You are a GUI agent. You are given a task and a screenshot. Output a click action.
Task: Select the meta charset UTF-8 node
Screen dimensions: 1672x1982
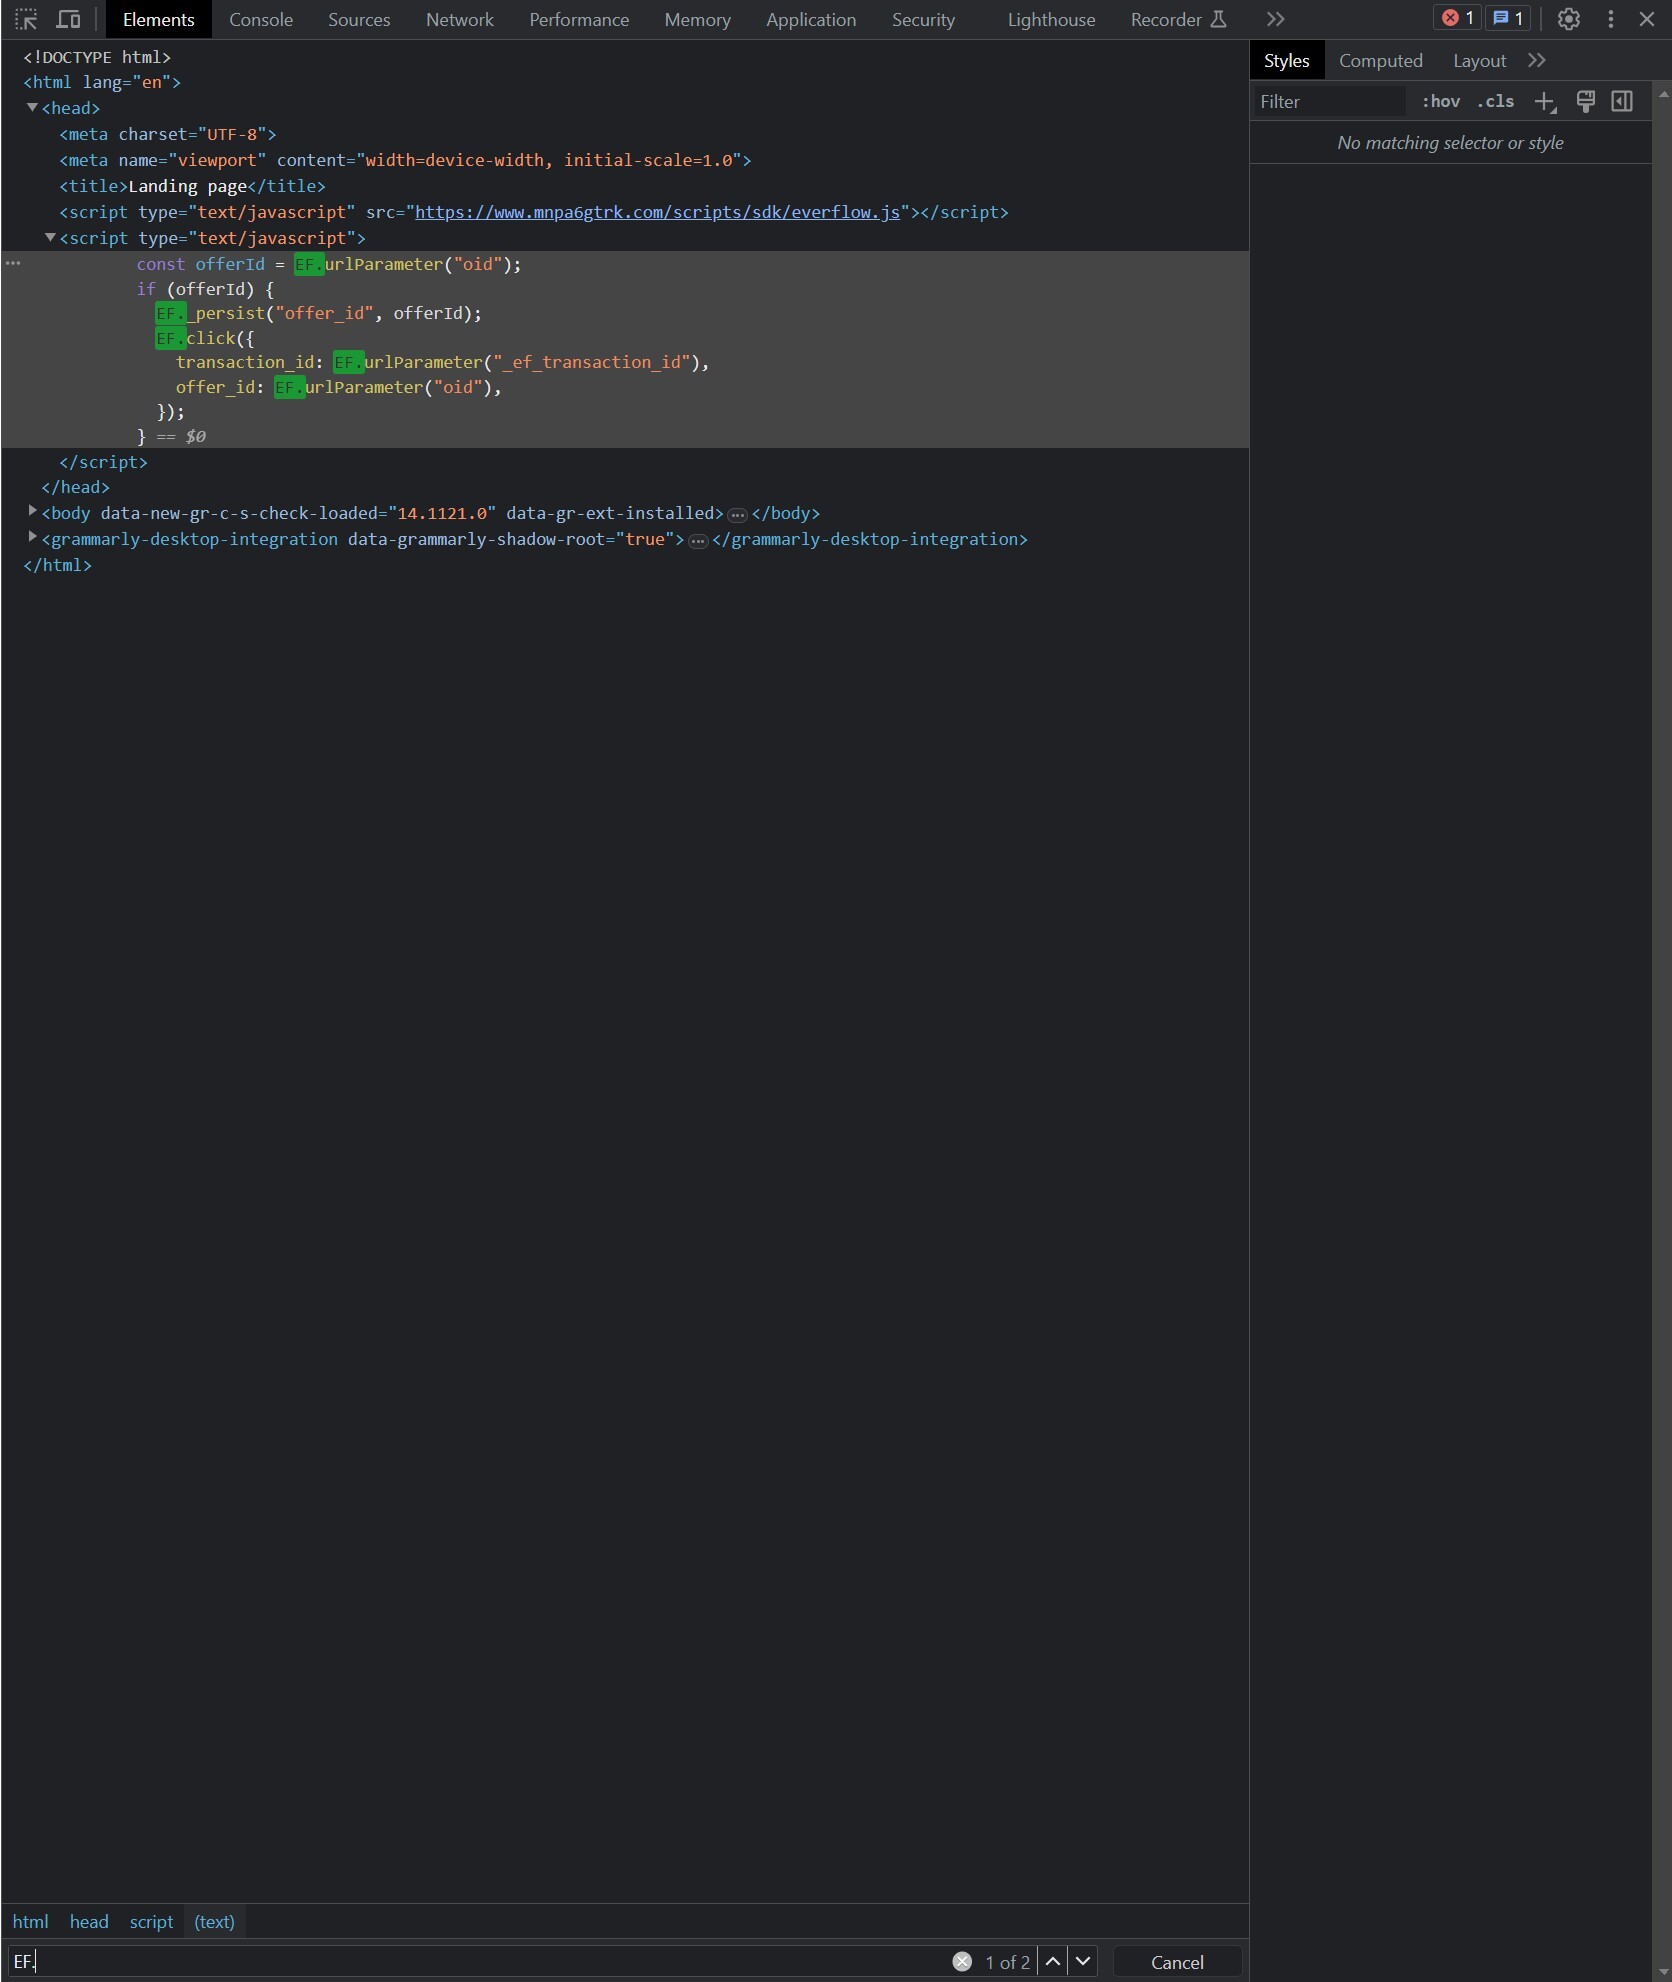[168, 134]
